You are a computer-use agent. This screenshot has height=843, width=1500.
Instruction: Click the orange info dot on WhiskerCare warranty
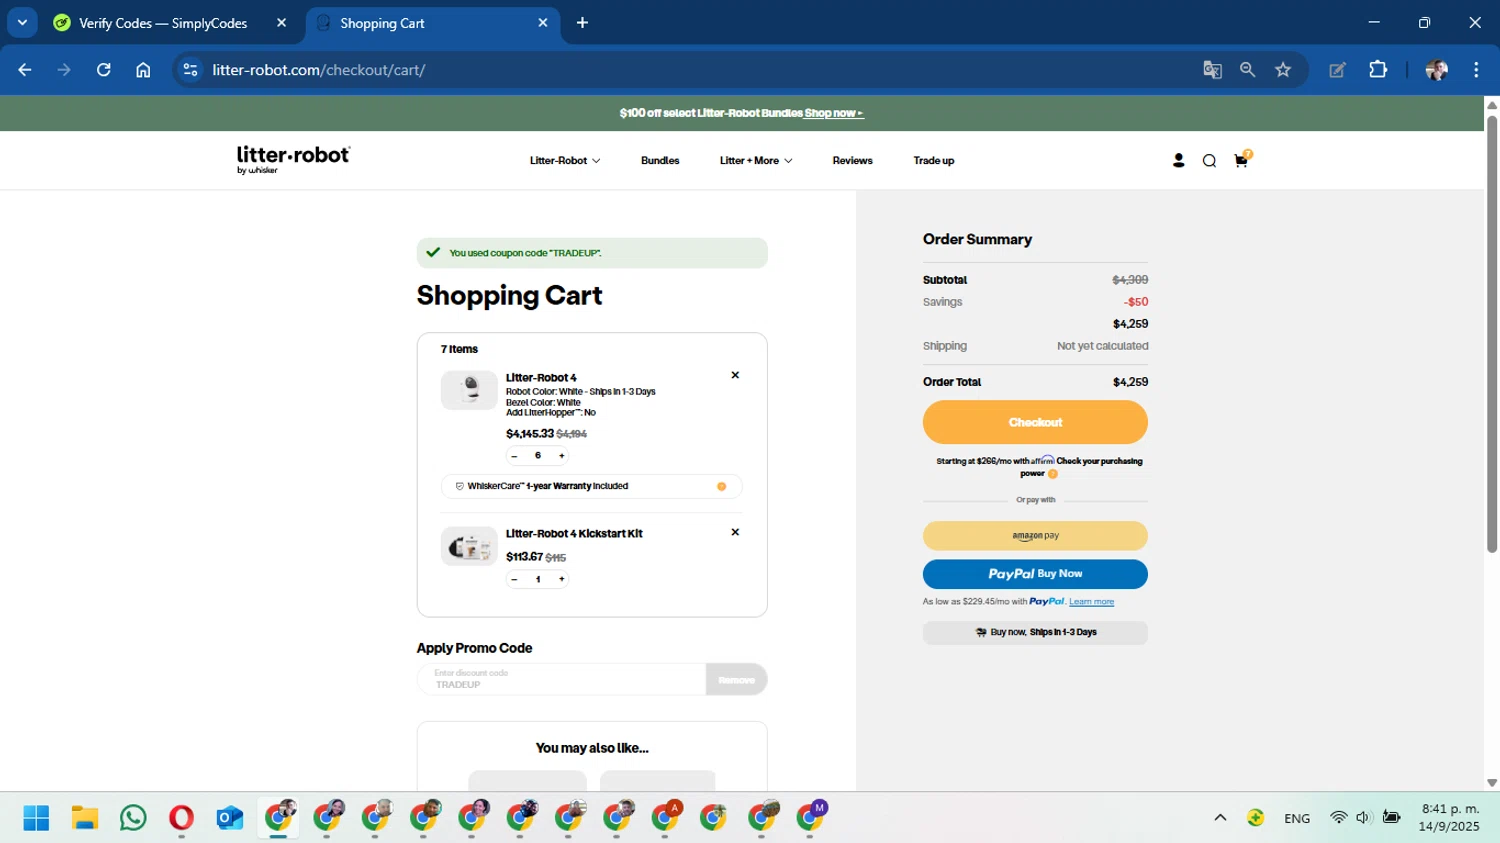click(x=721, y=486)
